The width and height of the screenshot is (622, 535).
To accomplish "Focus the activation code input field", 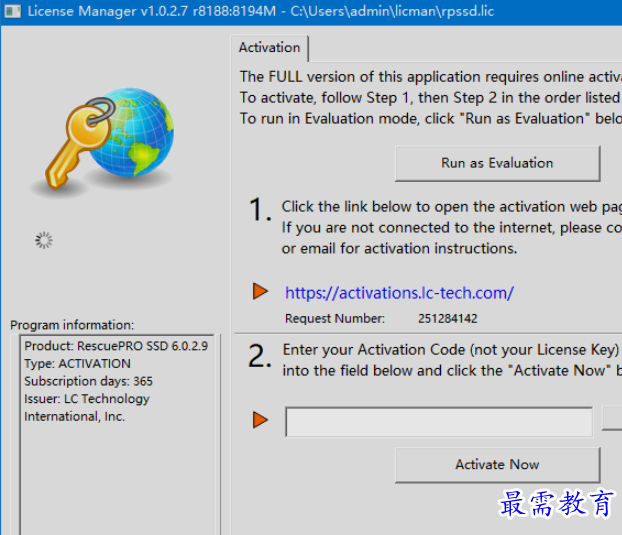I will [x=439, y=422].
